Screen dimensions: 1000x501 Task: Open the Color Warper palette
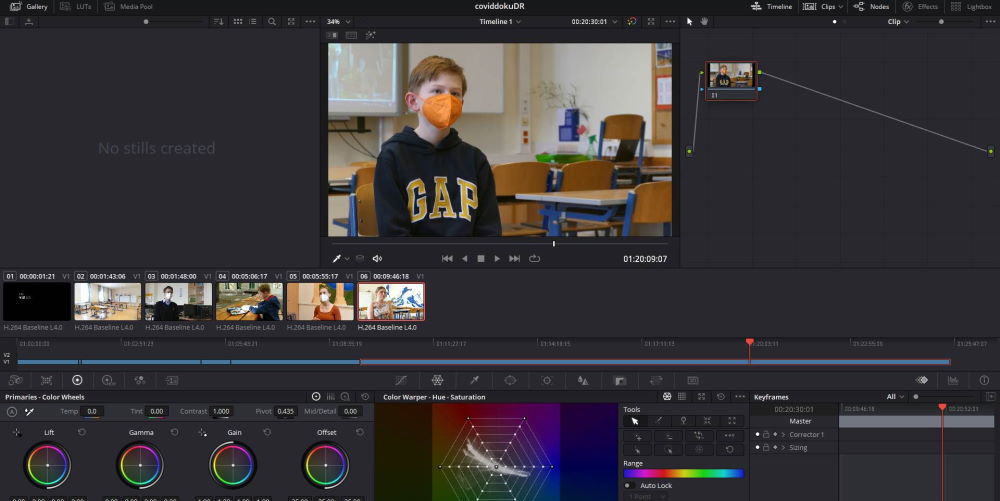[438, 381]
